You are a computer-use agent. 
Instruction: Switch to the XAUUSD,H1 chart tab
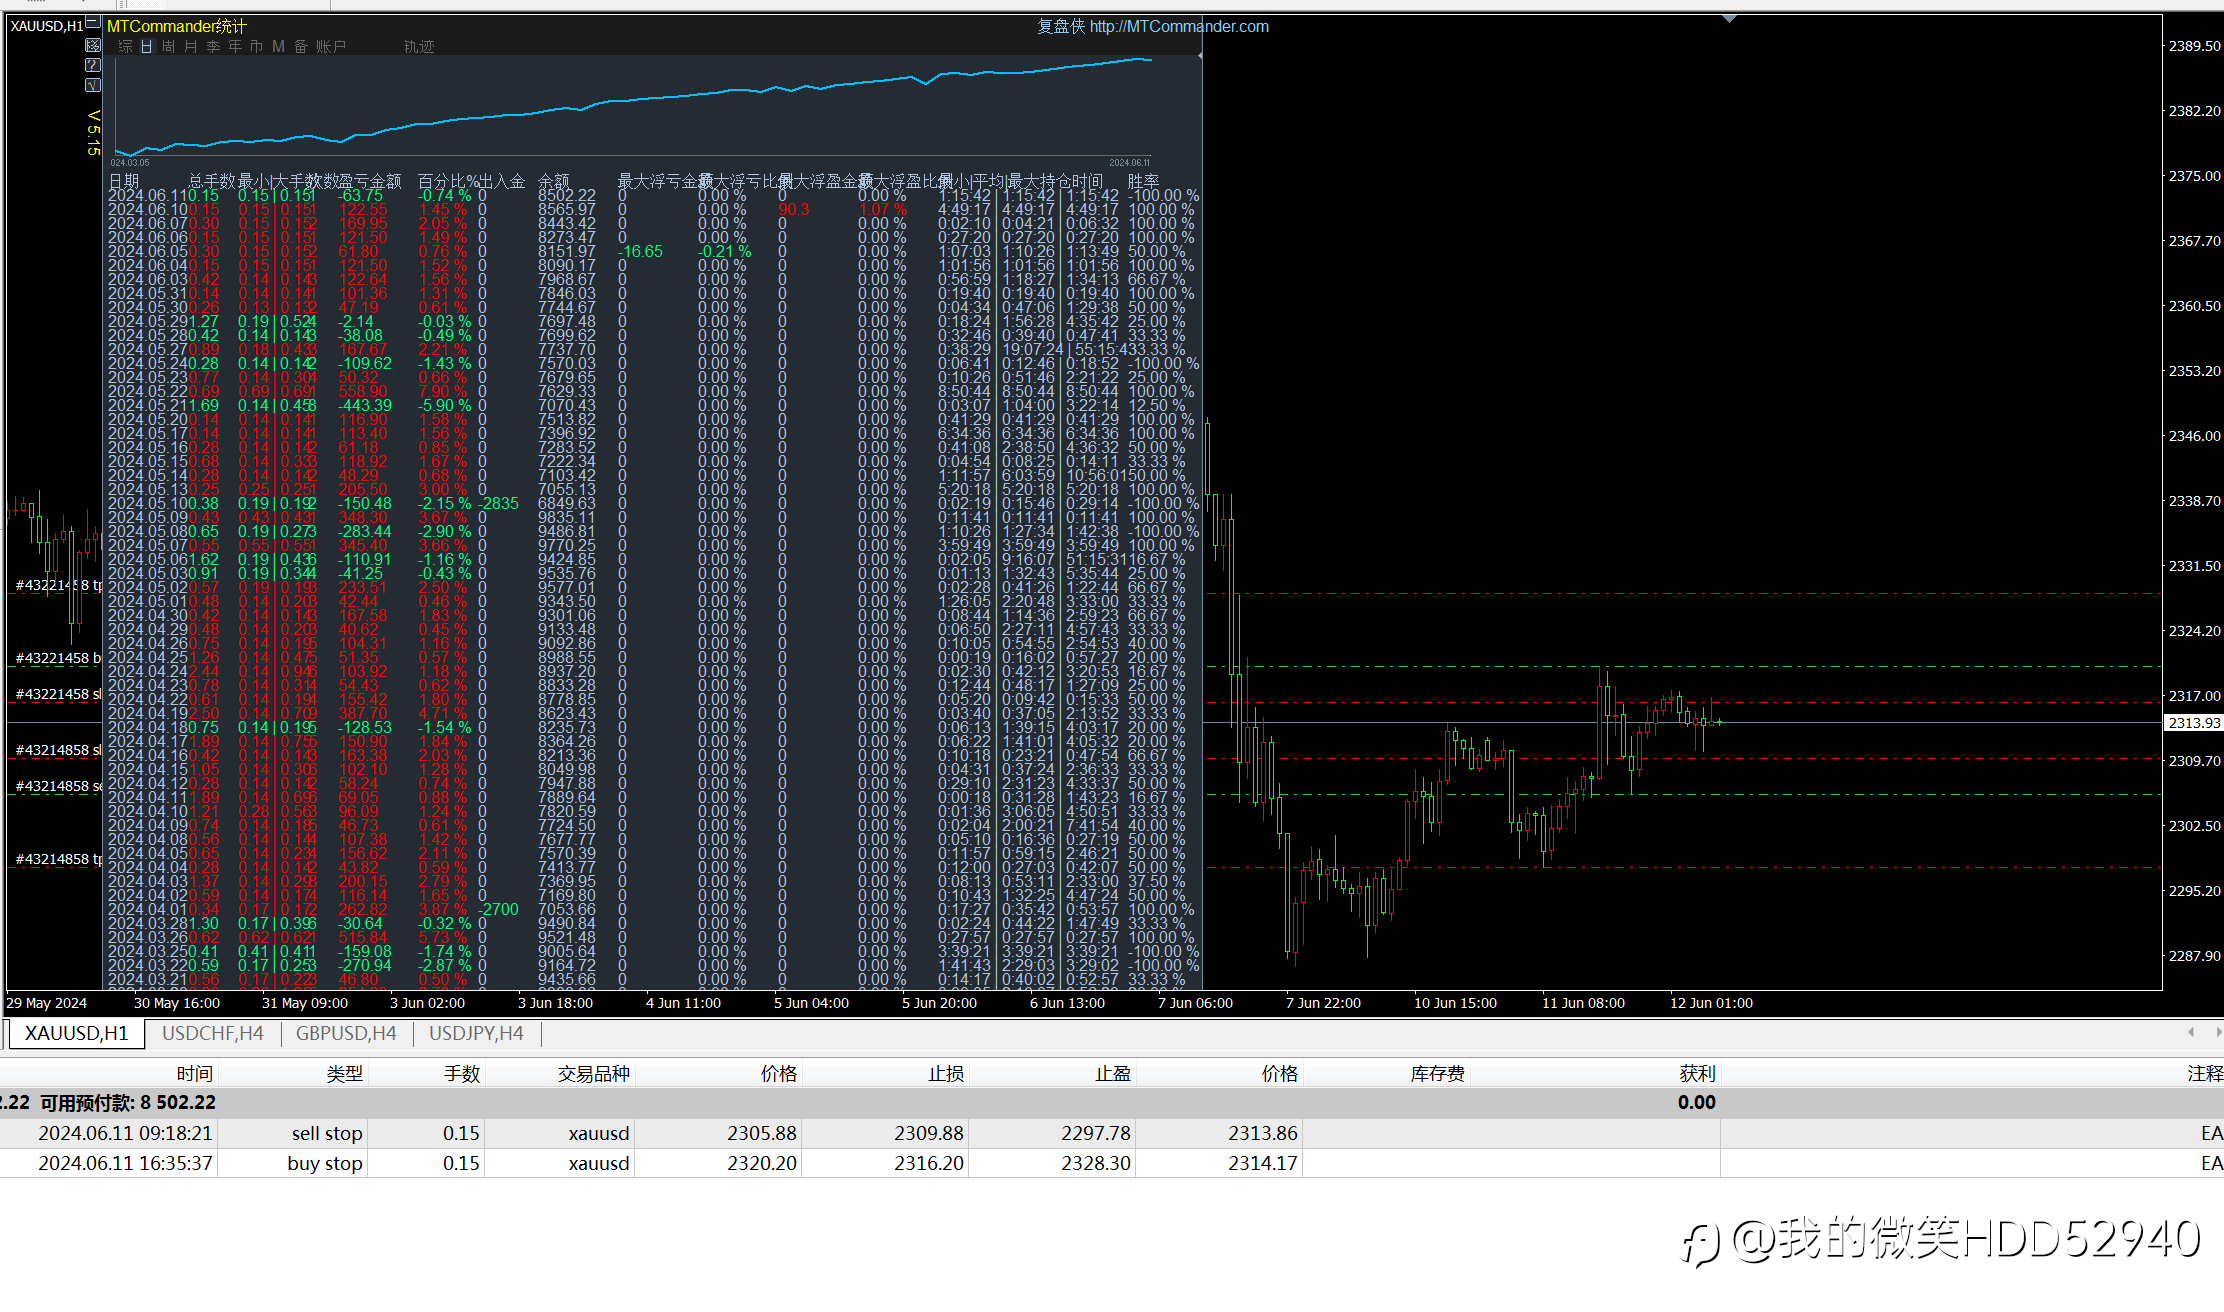click(77, 1033)
